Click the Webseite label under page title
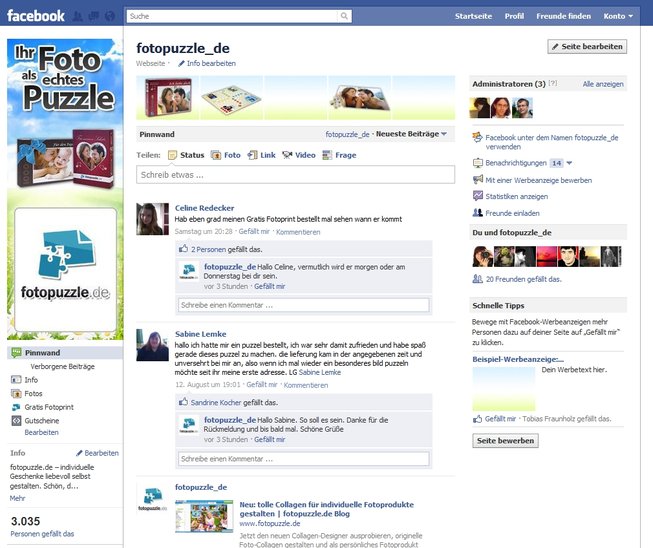 click(x=150, y=63)
